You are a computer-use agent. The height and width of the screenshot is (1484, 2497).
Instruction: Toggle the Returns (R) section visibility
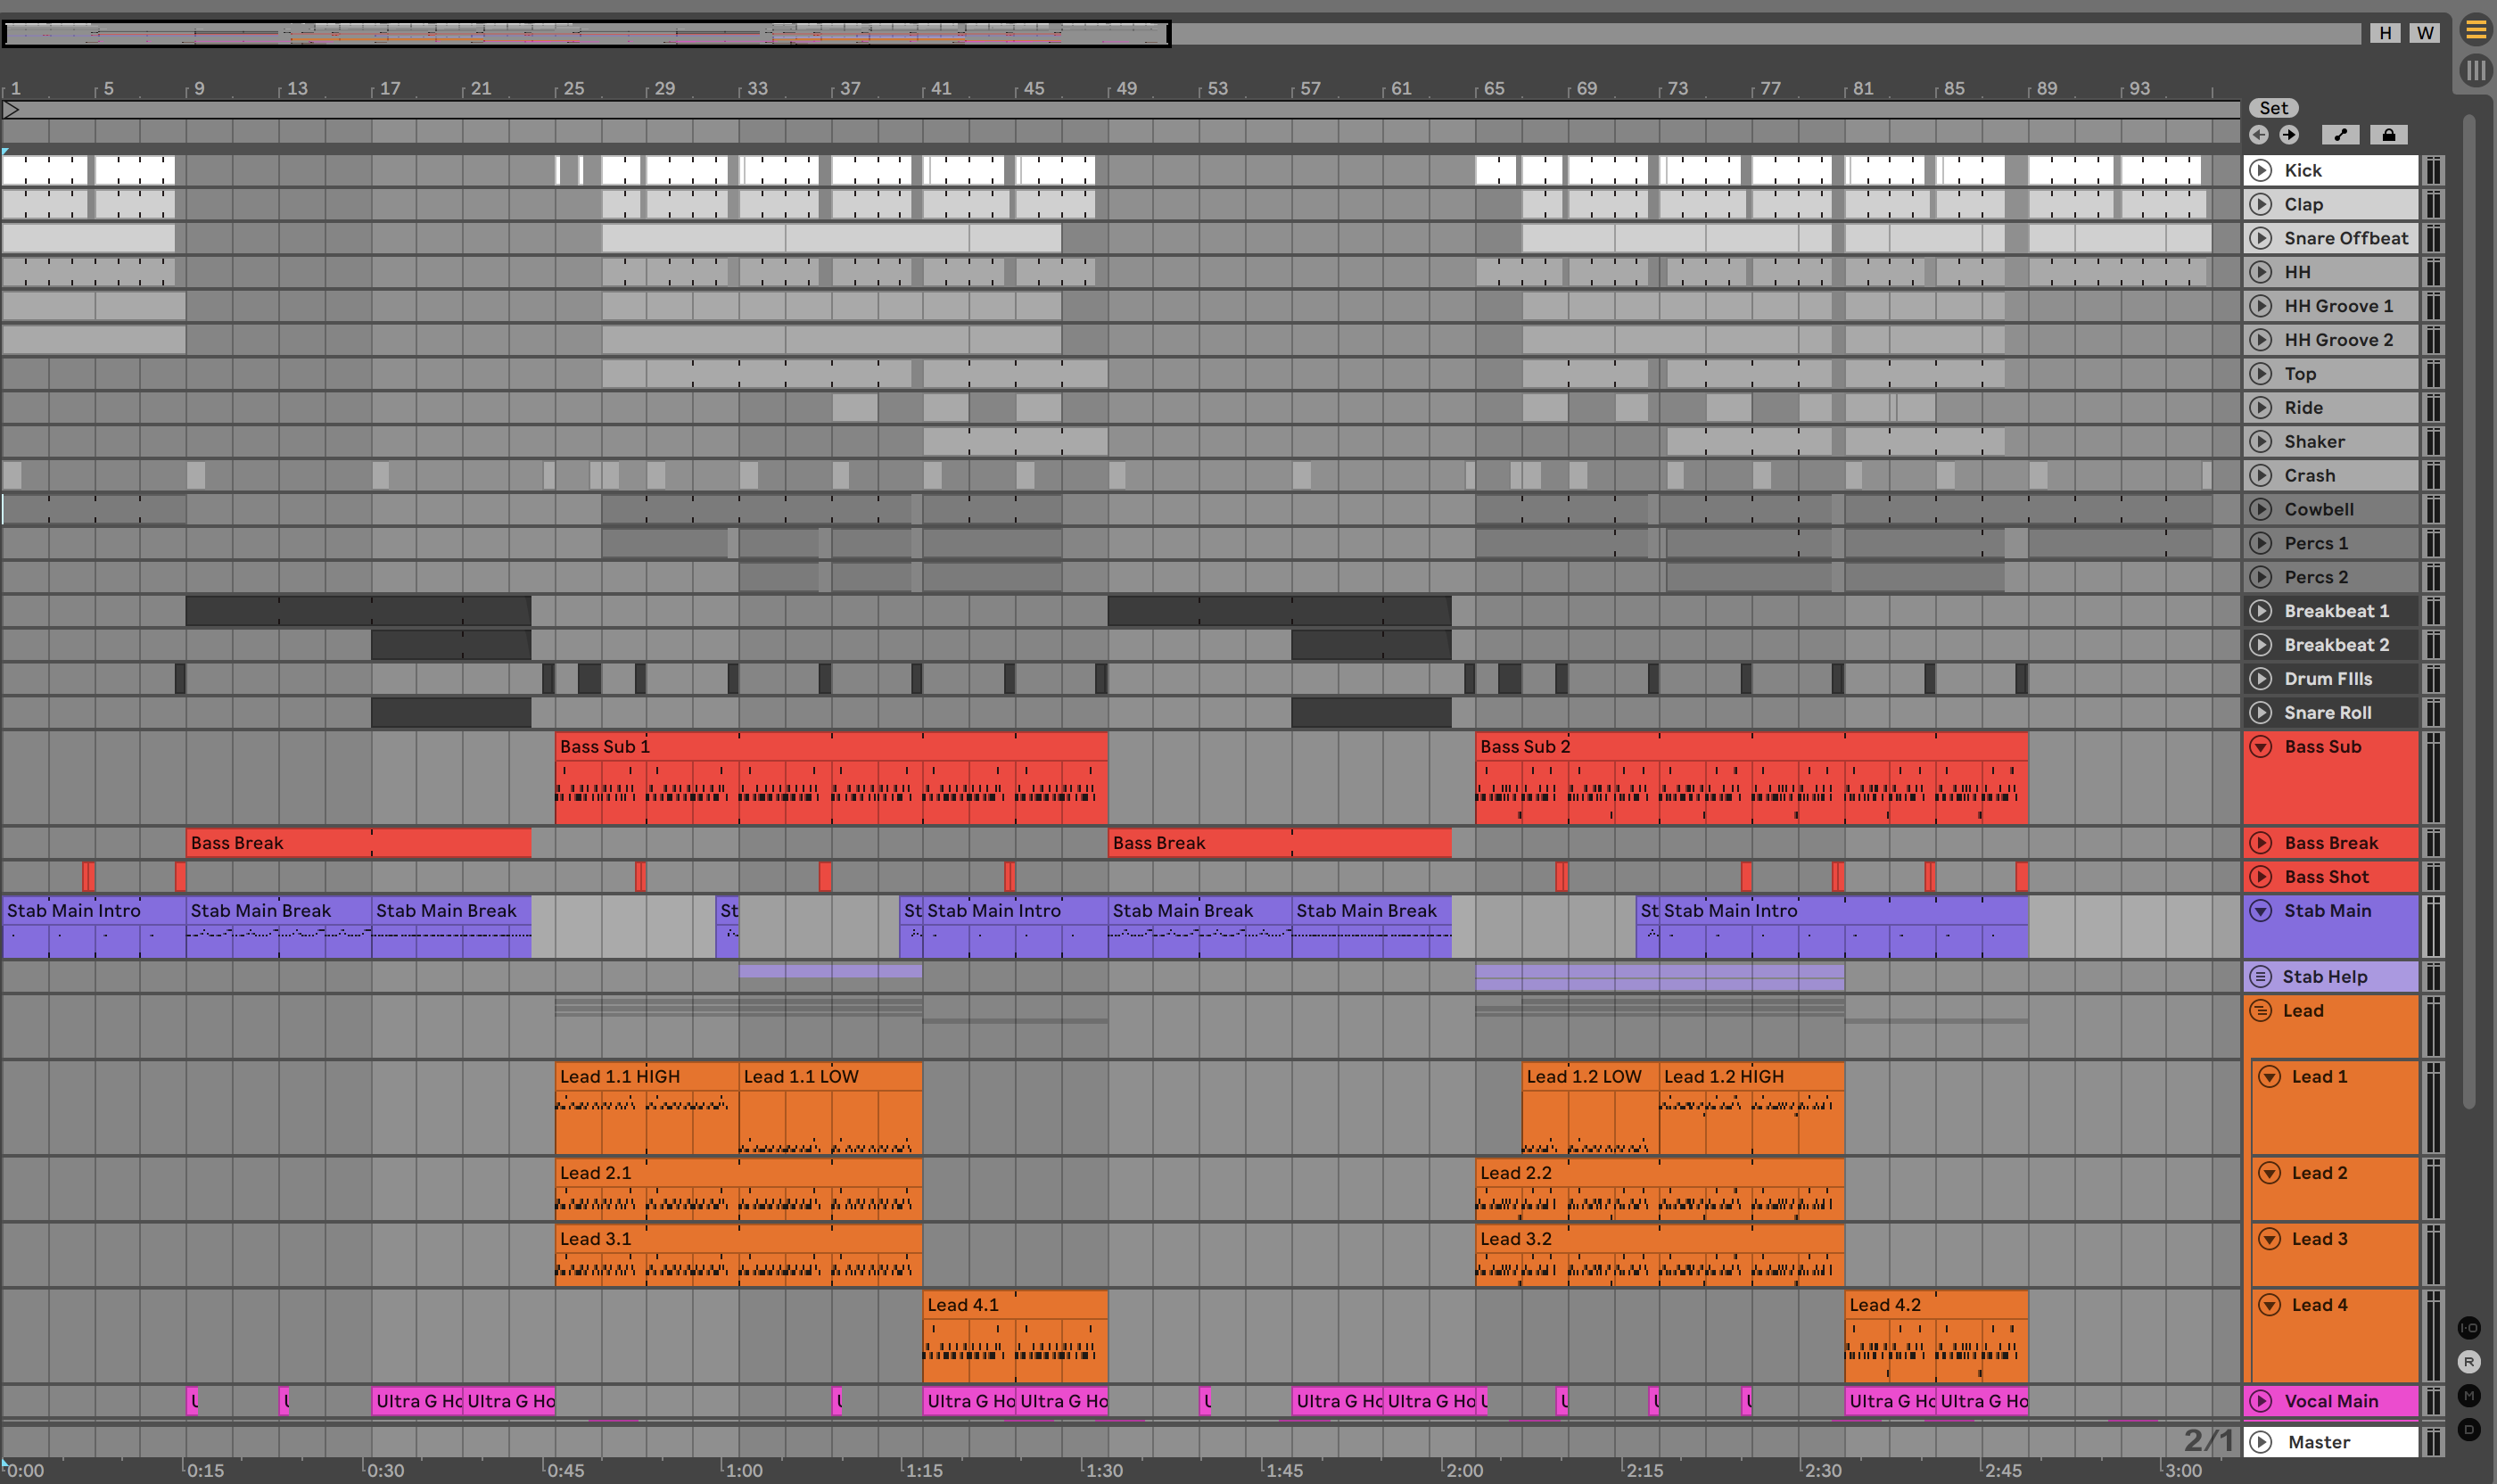click(2469, 1362)
